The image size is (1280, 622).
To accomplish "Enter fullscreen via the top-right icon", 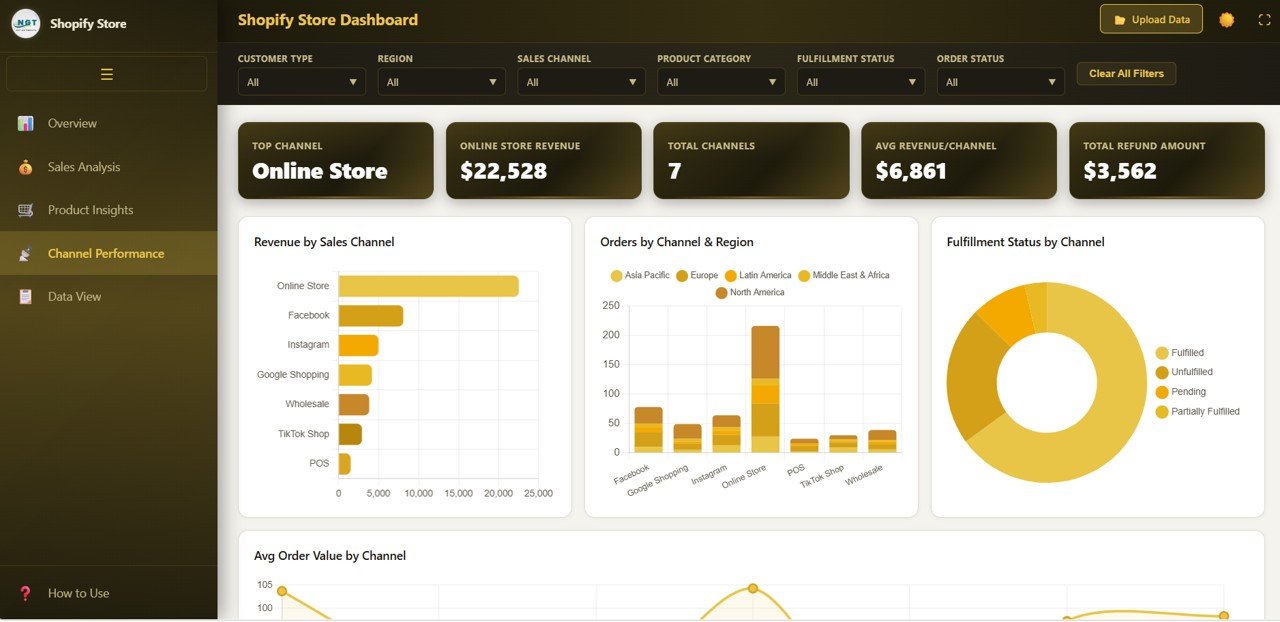I will coord(1264,19).
